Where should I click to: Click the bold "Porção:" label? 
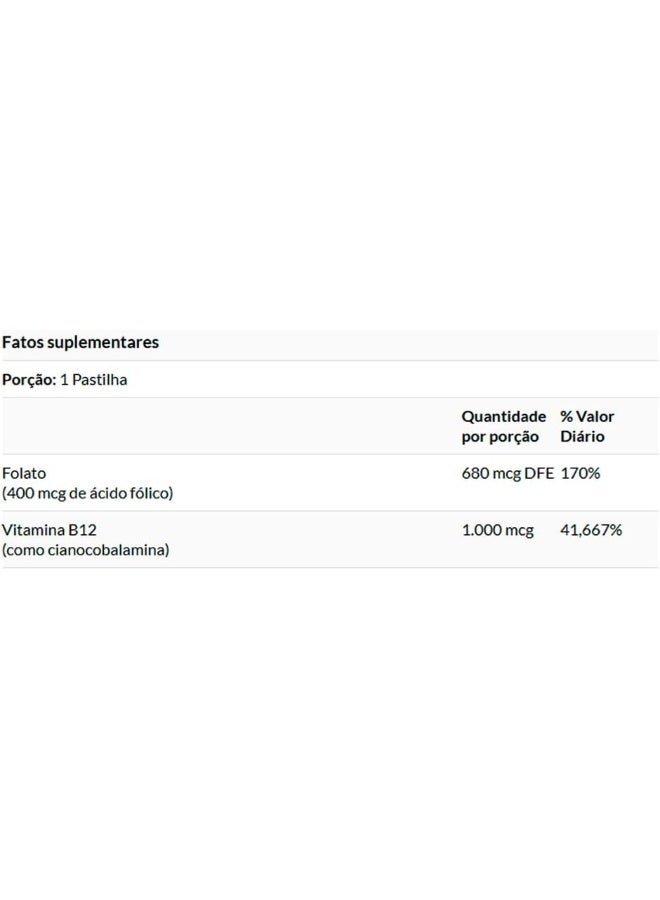(29, 380)
